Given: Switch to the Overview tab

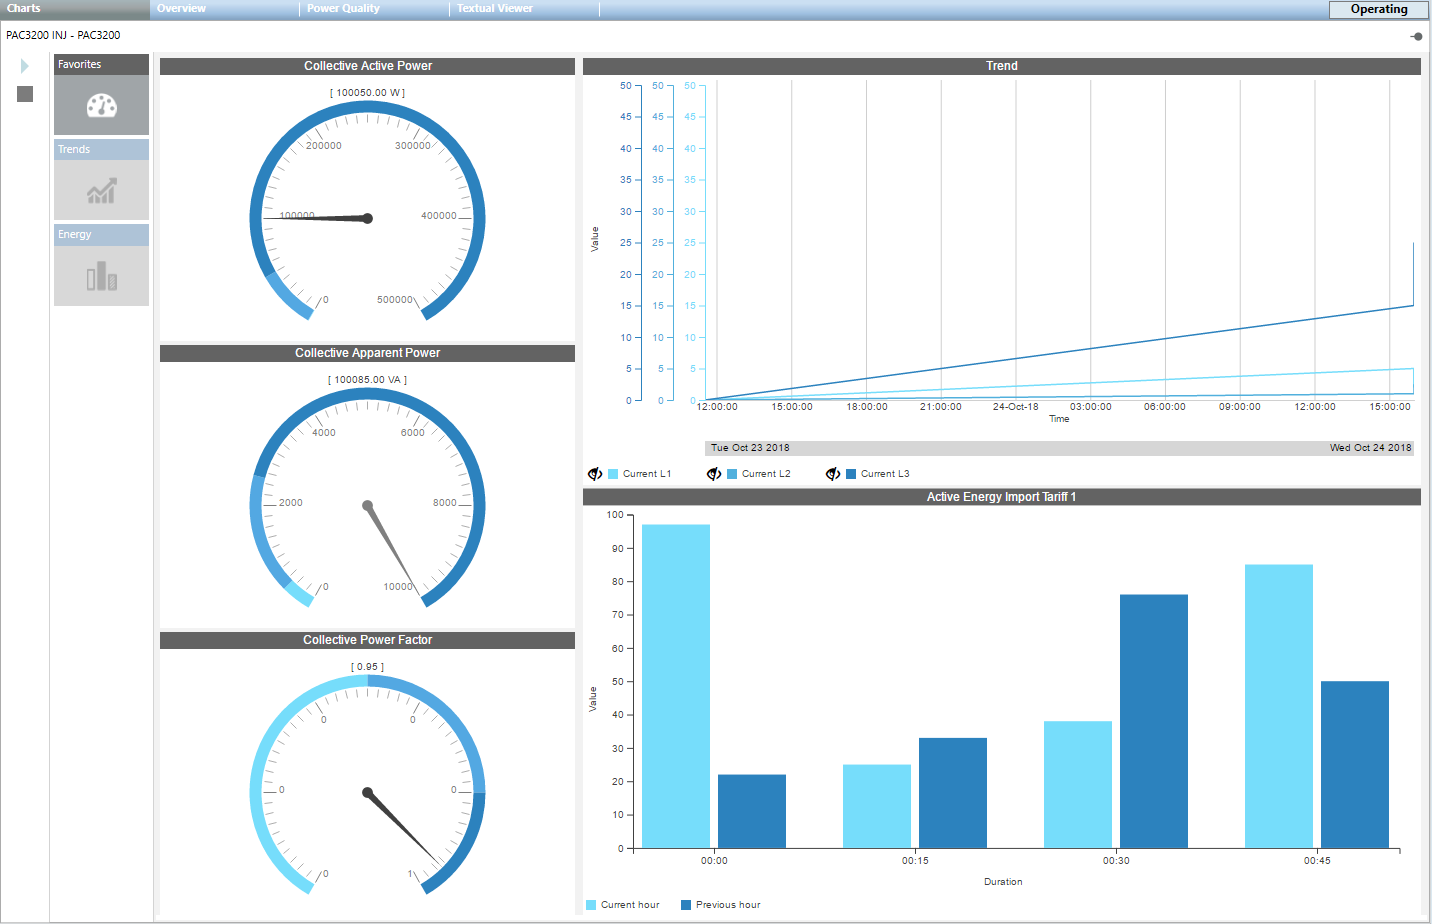Looking at the screenshot, I should [x=181, y=9].
